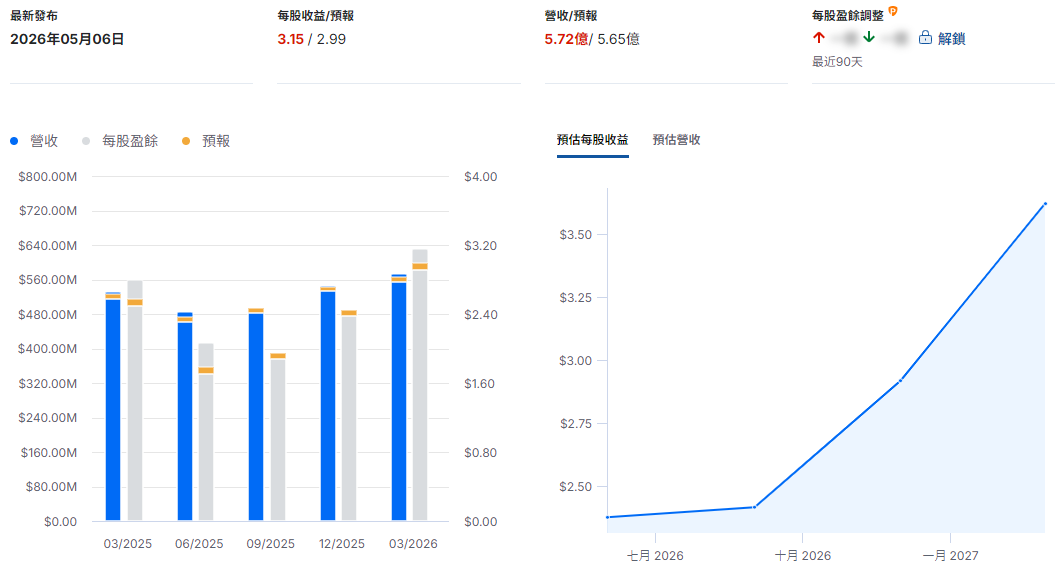Click the gray 每股盈餘 legend dot
1058x568 pixels.
[86, 141]
